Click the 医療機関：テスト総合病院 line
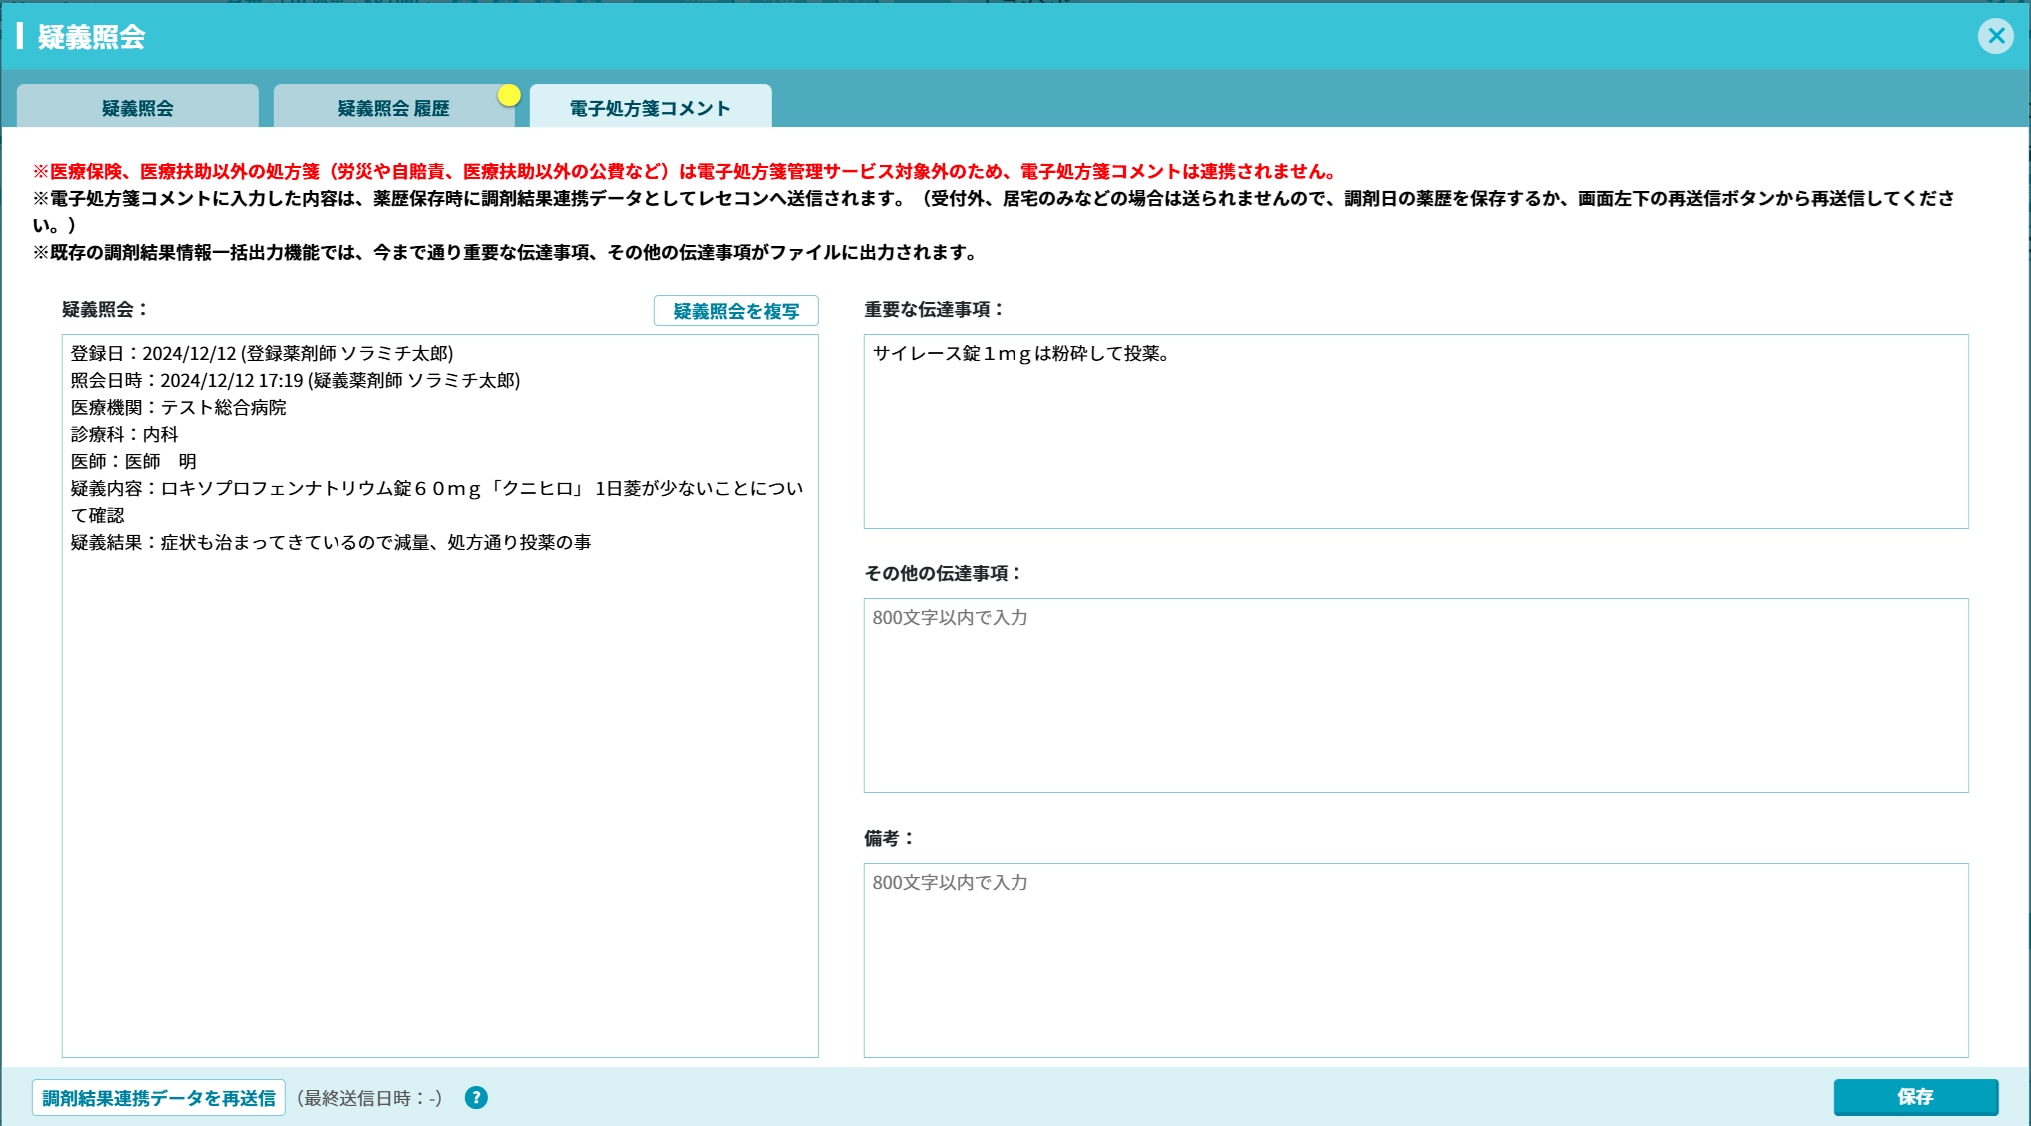The width and height of the screenshot is (2031, 1126). point(178,407)
